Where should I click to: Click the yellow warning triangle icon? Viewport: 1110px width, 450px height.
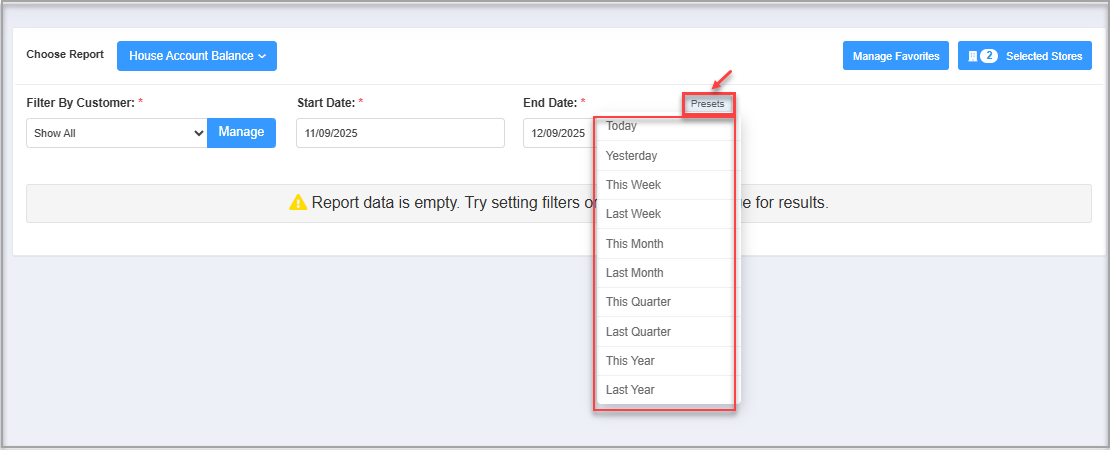pyautogui.click(x=298, y=203)
